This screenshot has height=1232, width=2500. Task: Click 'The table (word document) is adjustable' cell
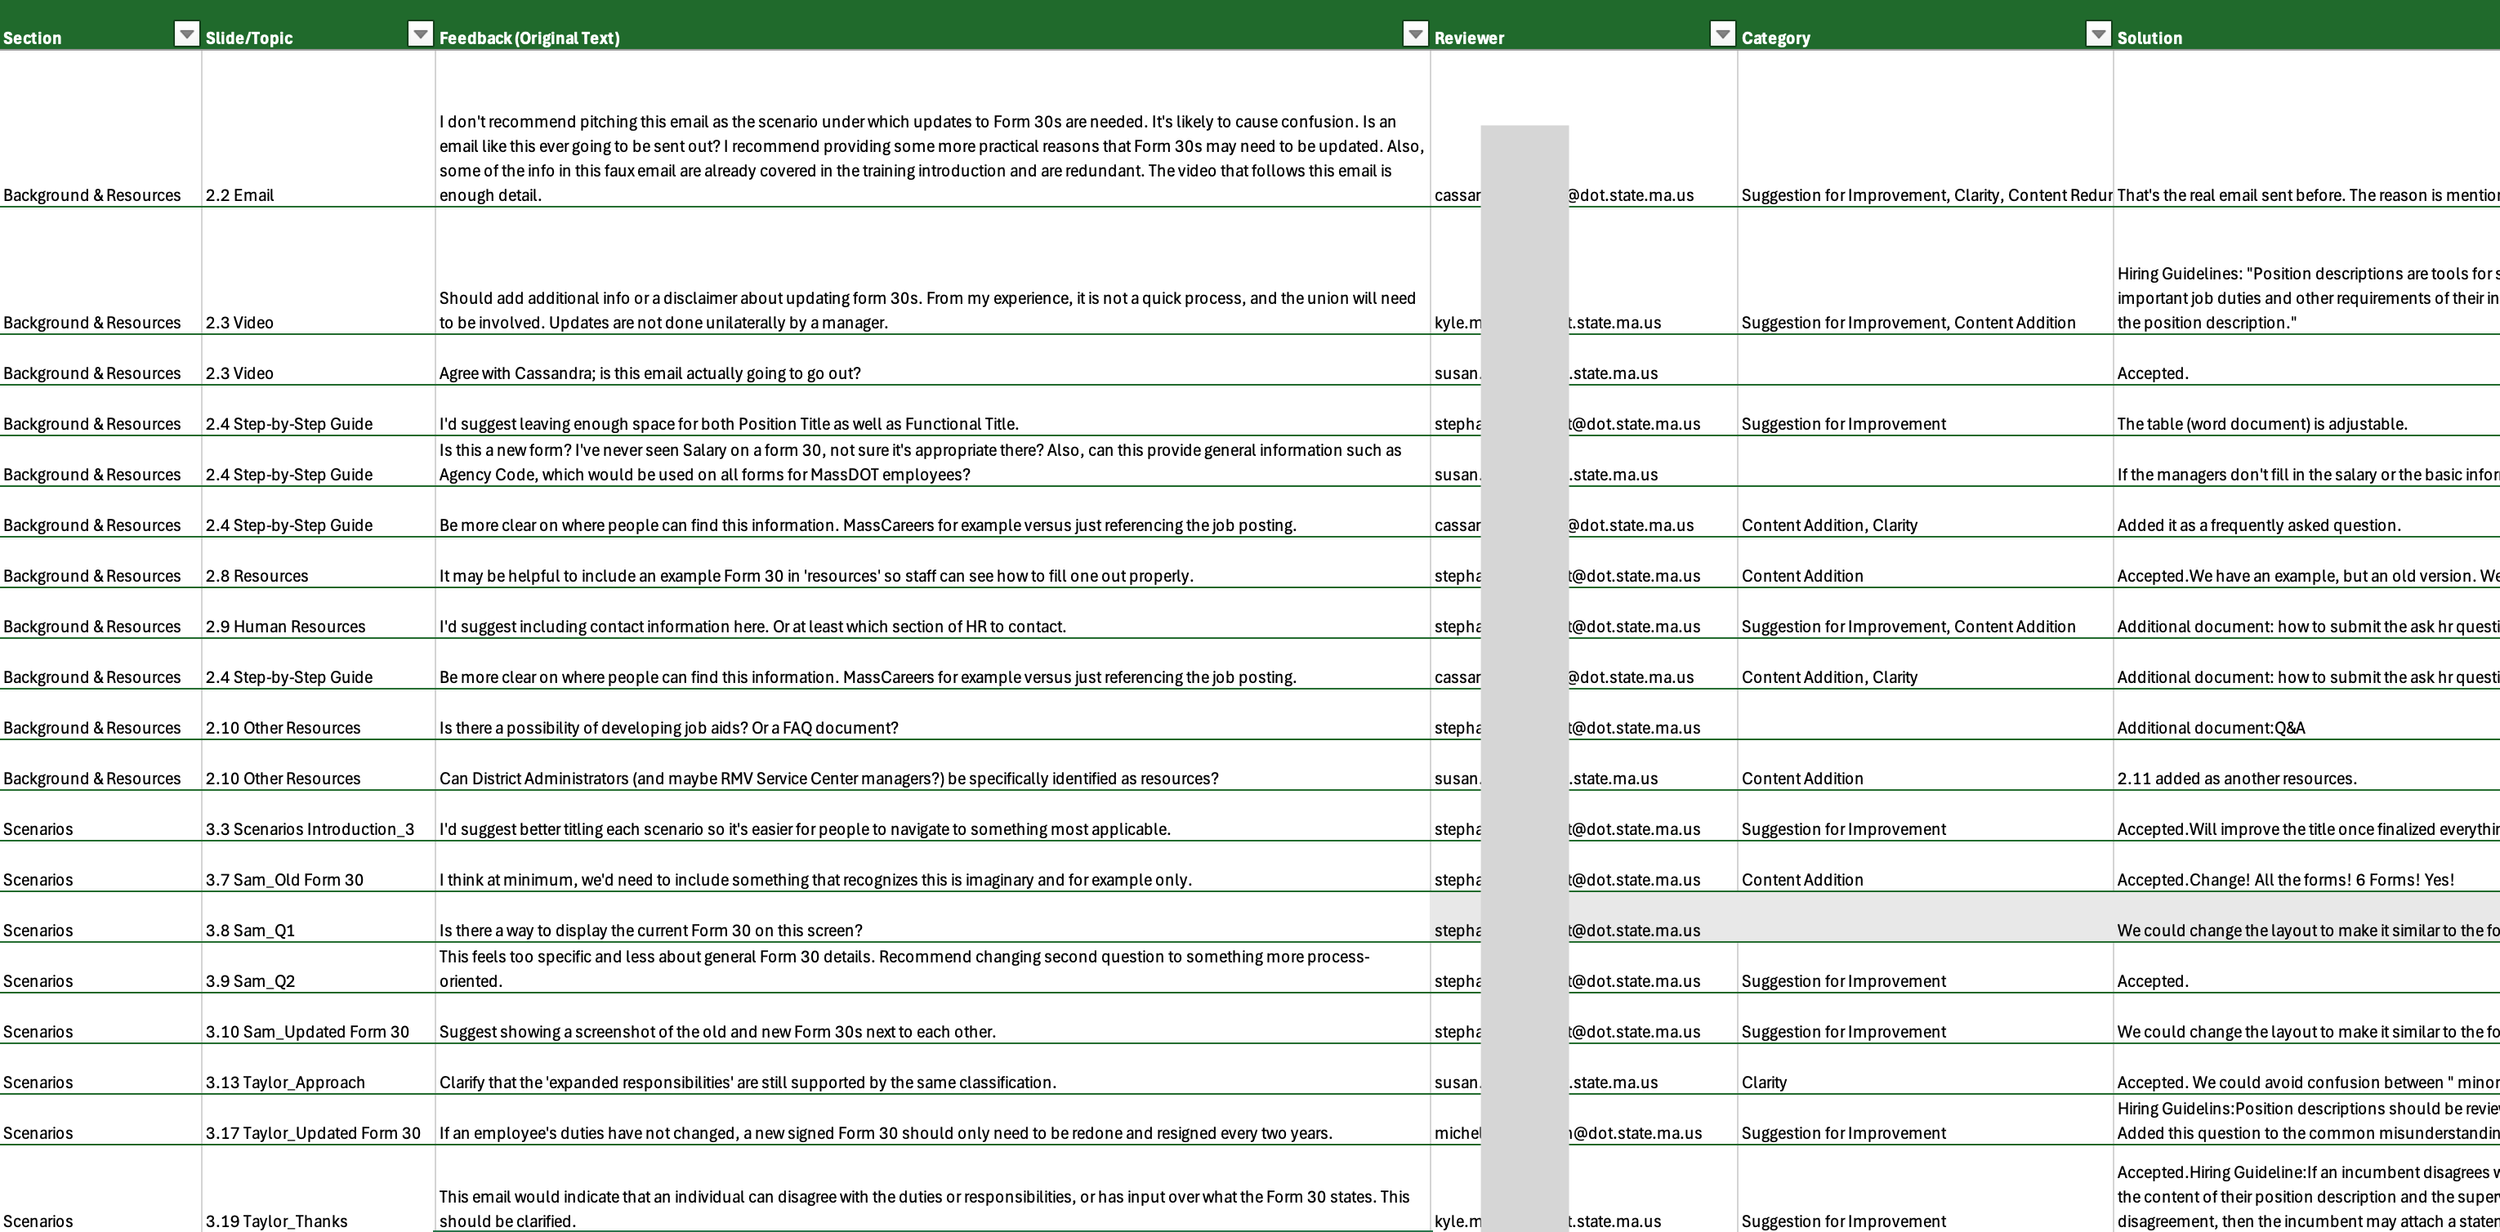point(2261,424)
